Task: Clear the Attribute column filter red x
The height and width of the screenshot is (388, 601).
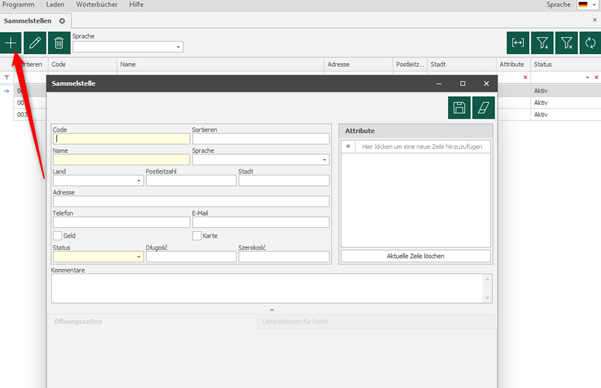Action: (x=525, y=77)
